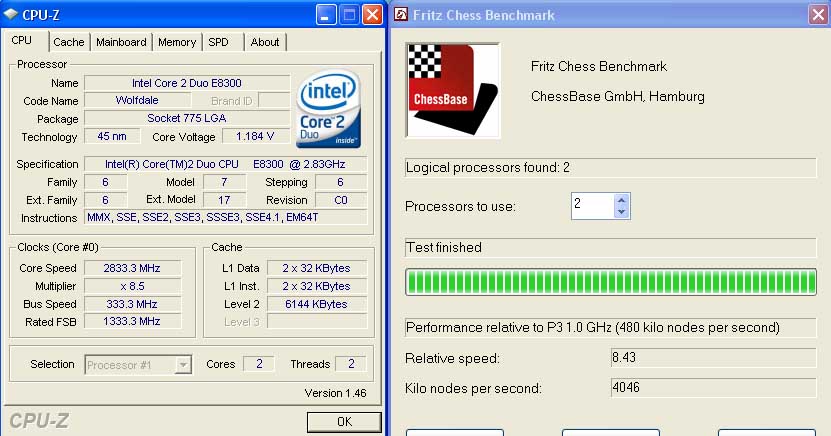This screenshot has height=436, width=831.
Task: Click the CPU-Z title bar app icon
Action: click(x=11, y=14)
